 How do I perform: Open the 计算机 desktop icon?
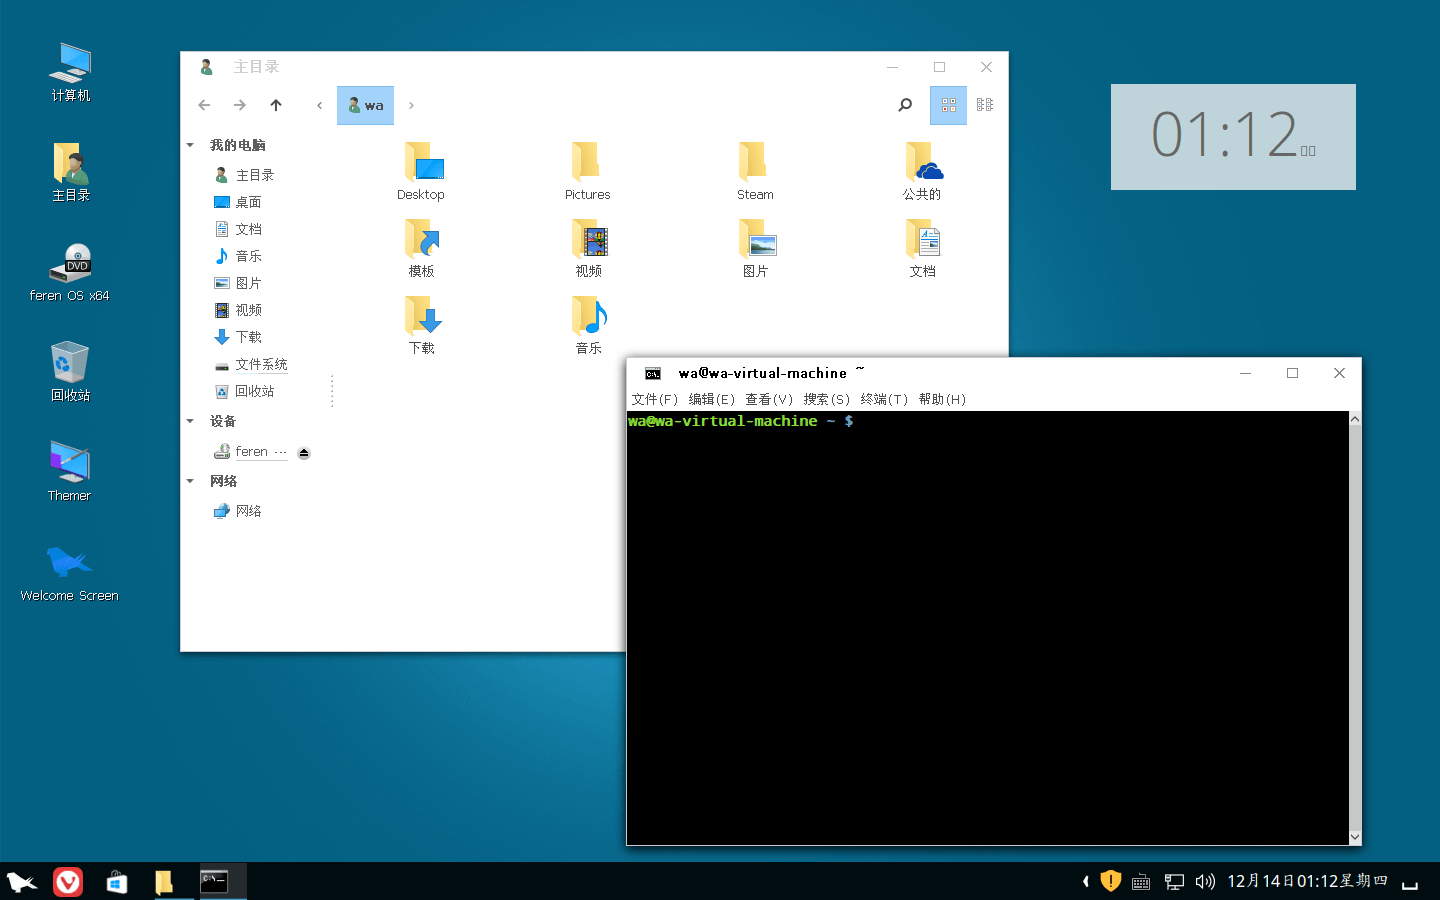click(x=70, y=72)
